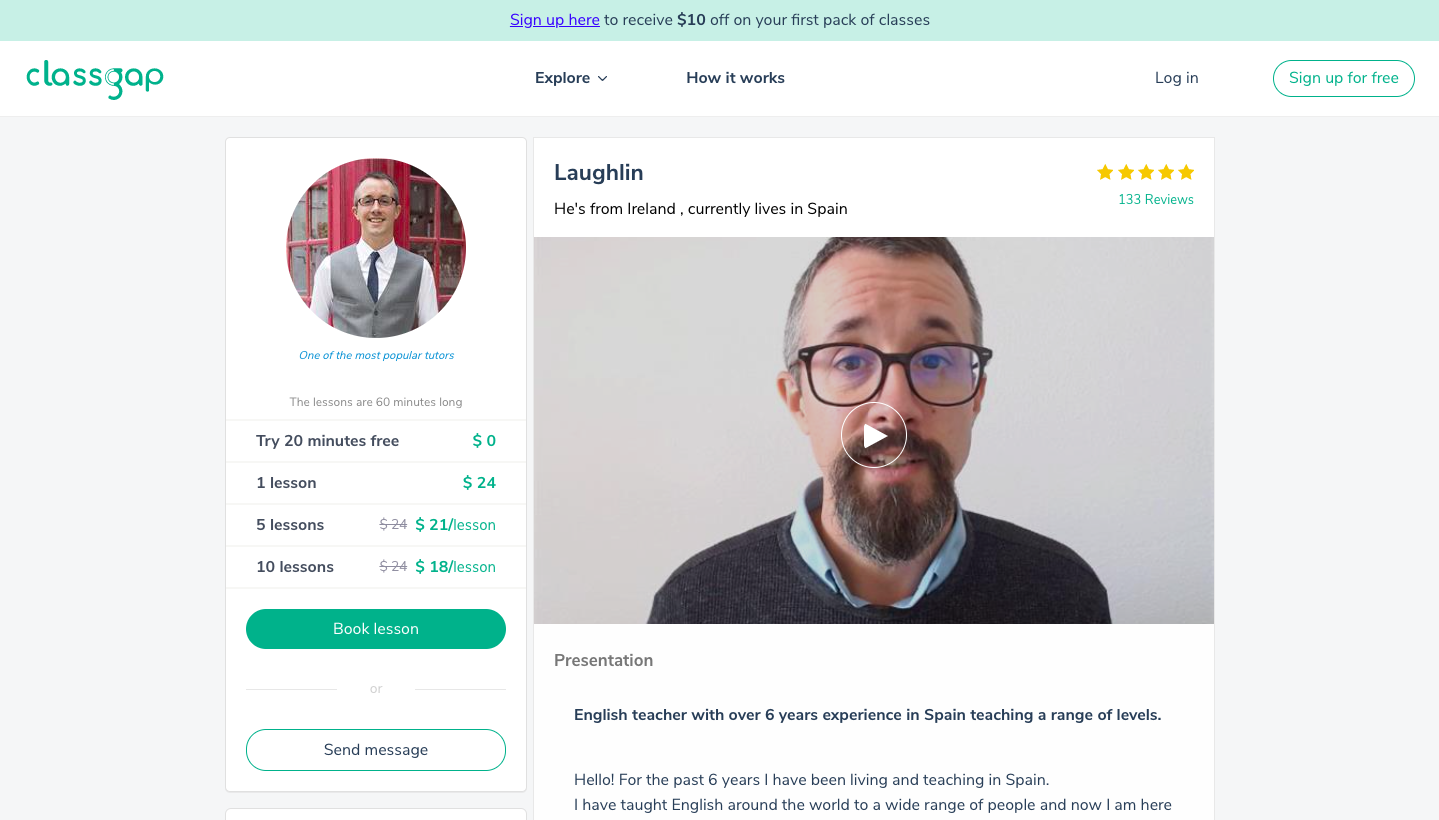Select the Try 20 minutes free option
The height and width of the screenshot is (820, 1439).
pos(376,441)
